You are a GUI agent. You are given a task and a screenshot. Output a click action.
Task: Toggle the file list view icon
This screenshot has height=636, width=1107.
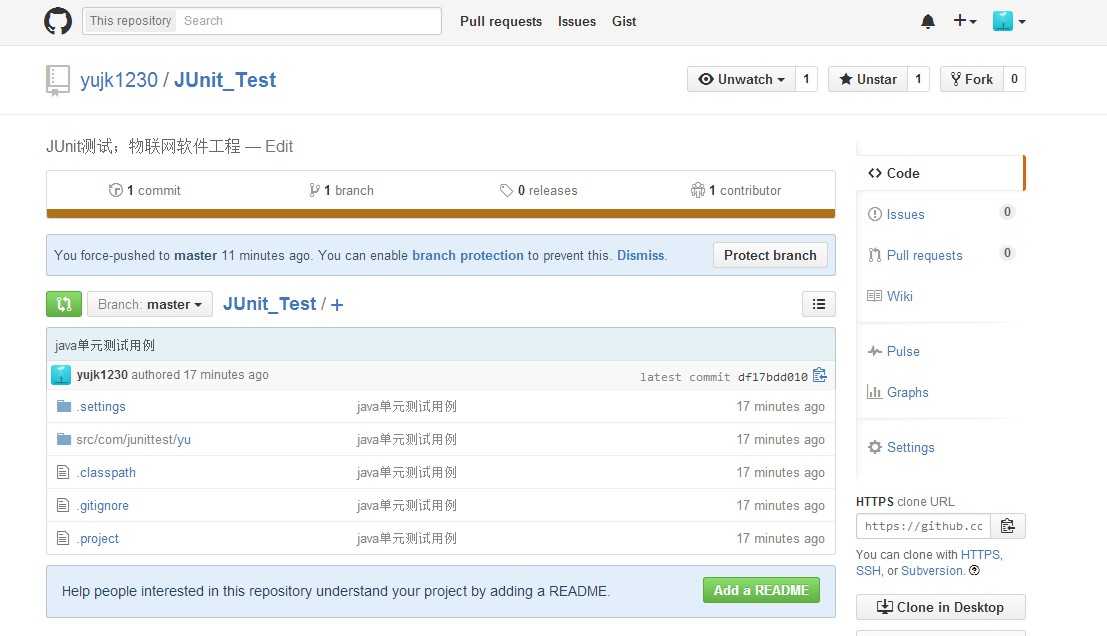(x=818, y=304)
